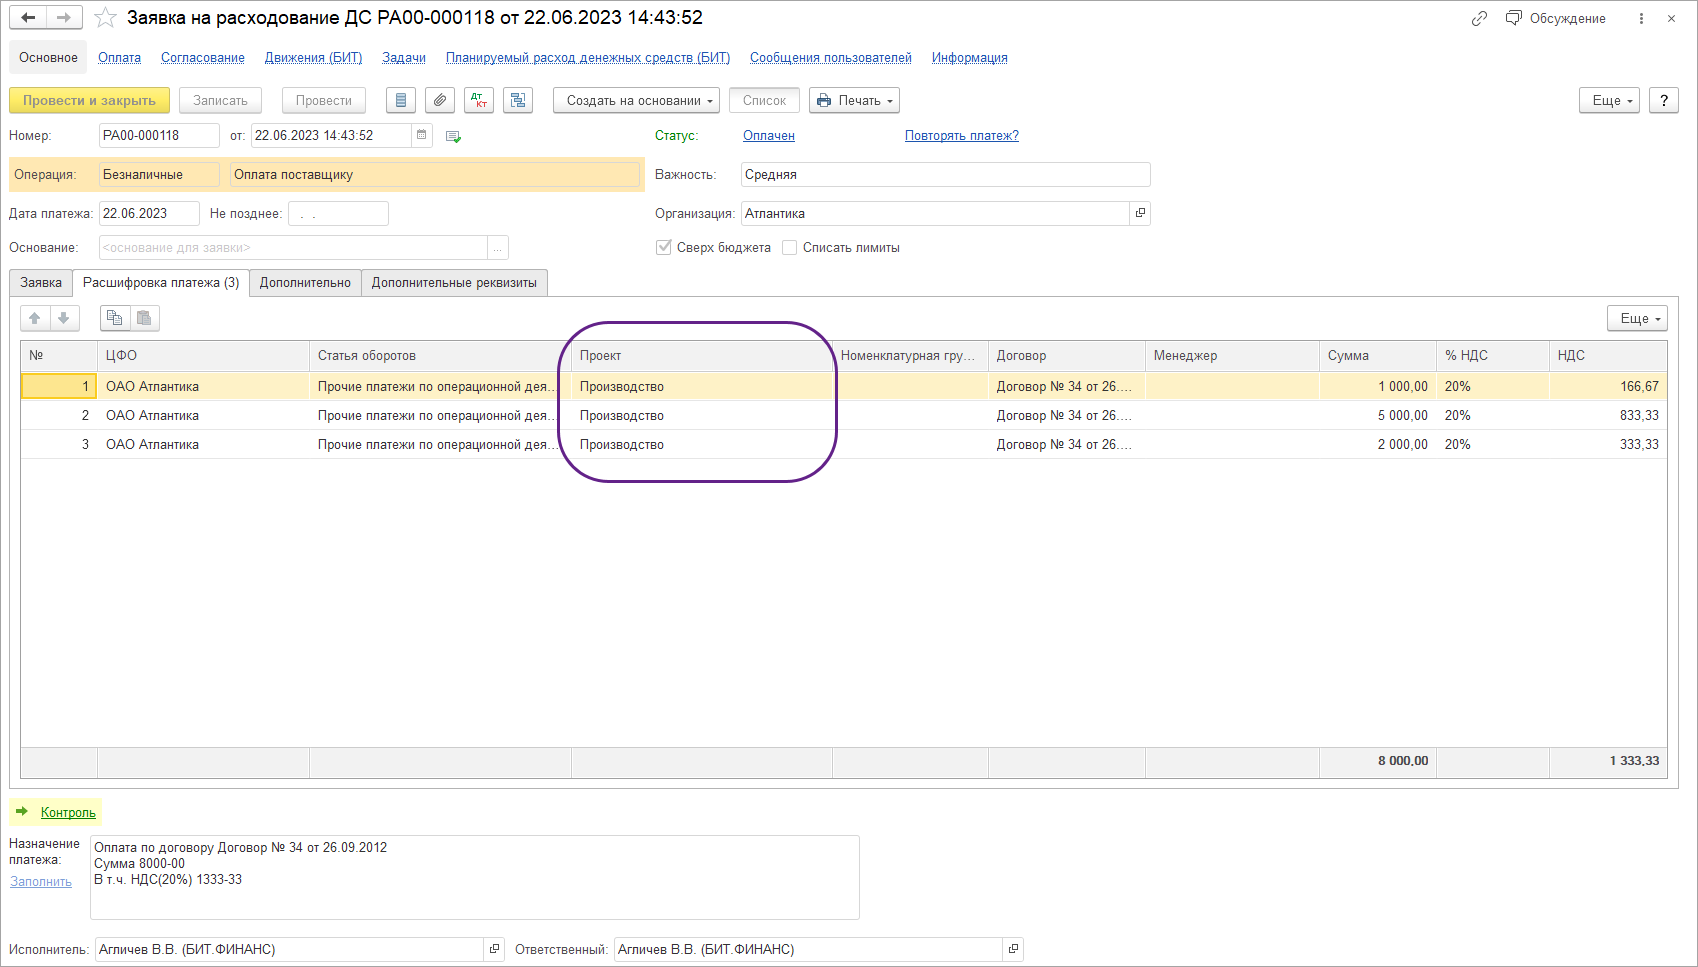Select Расшифровка платежа (3) tab
Screen dimensions: 1698x967
pos(161,283)
